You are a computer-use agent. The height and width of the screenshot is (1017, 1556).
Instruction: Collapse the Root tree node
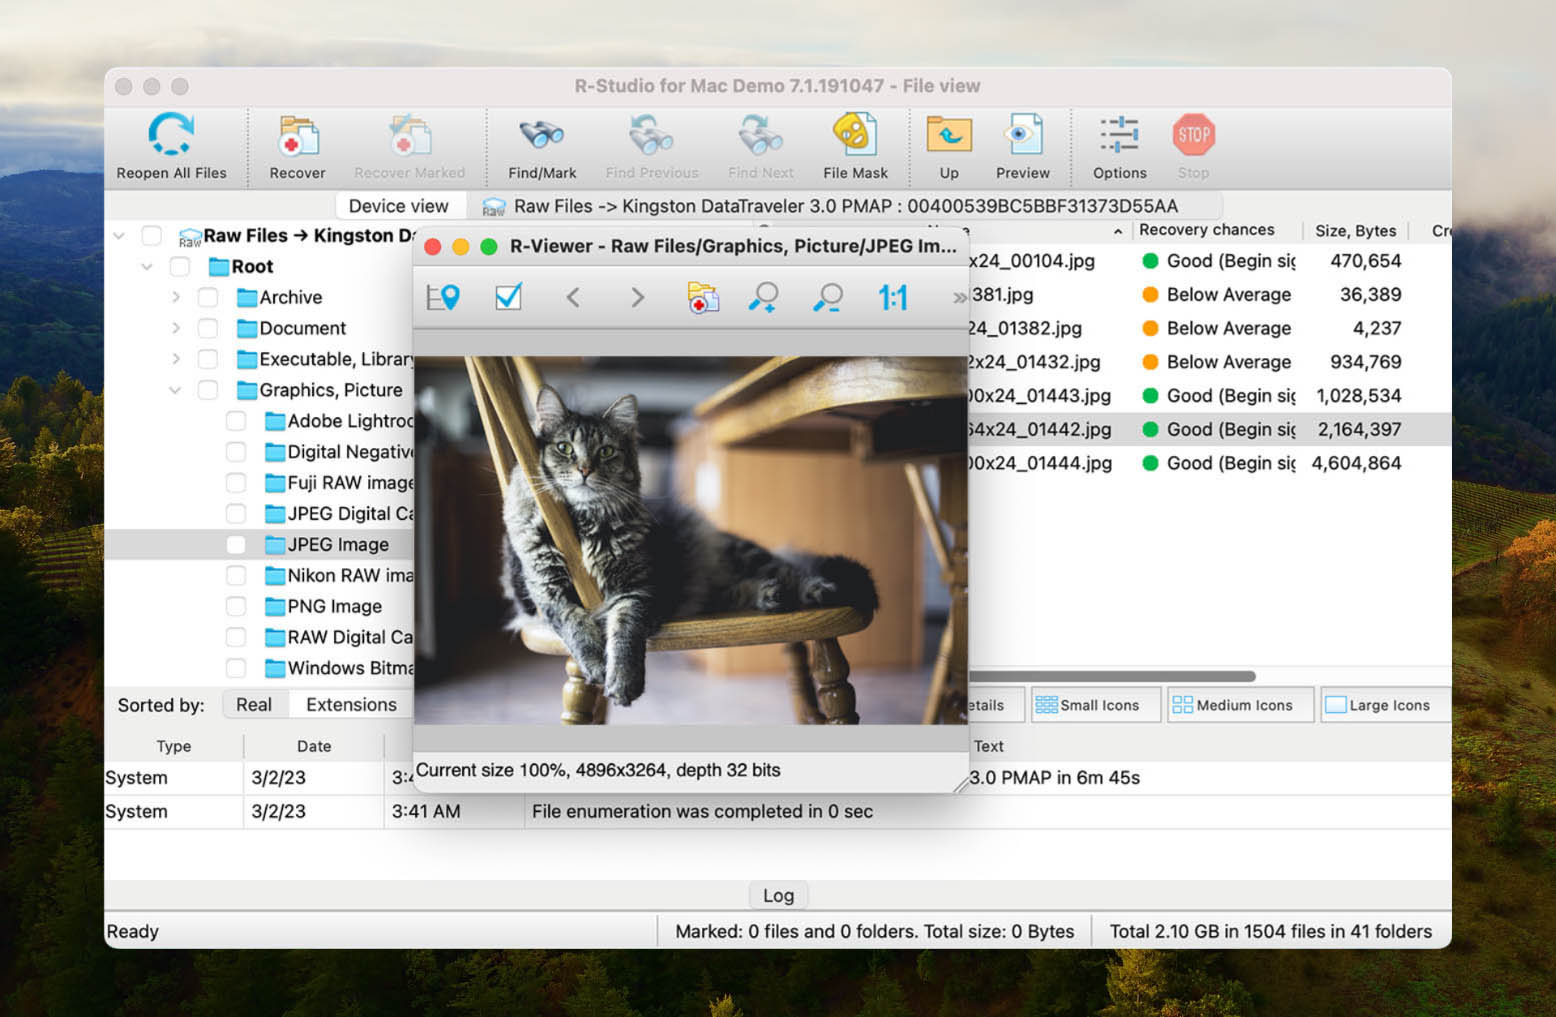(147, 267)
